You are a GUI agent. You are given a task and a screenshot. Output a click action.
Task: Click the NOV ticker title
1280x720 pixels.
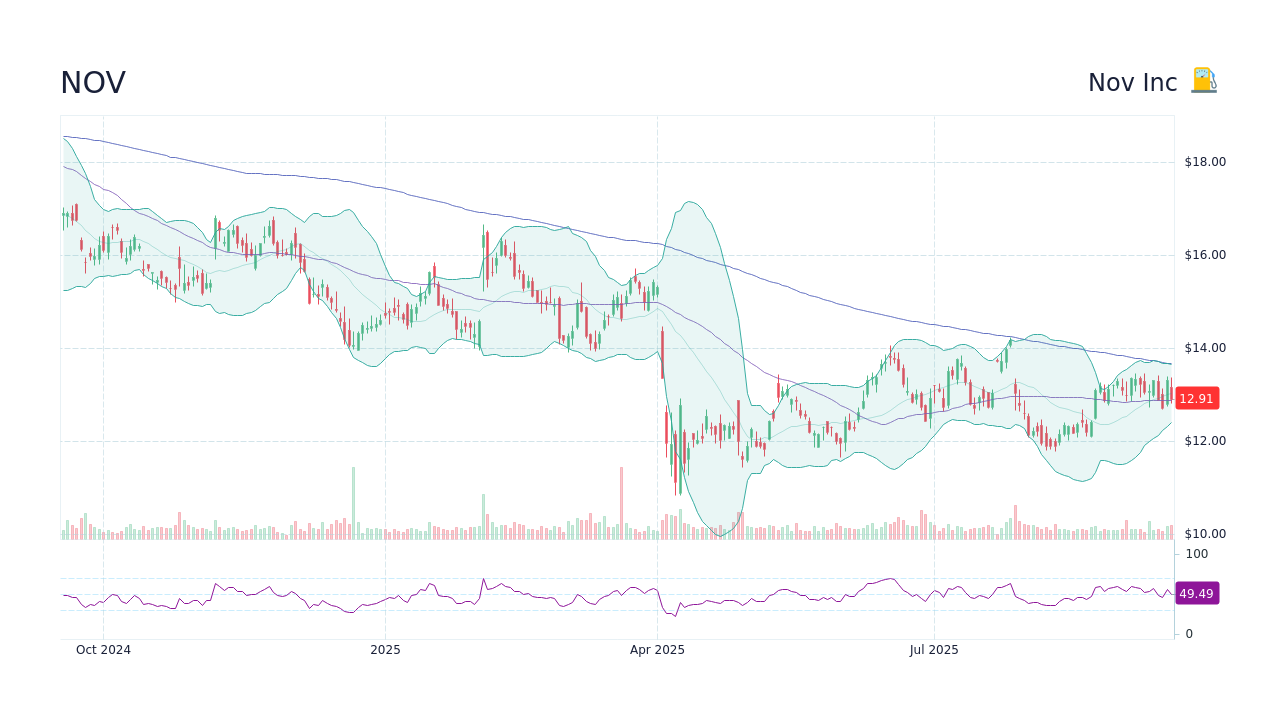pyautogui.click(x=93, y=83)
